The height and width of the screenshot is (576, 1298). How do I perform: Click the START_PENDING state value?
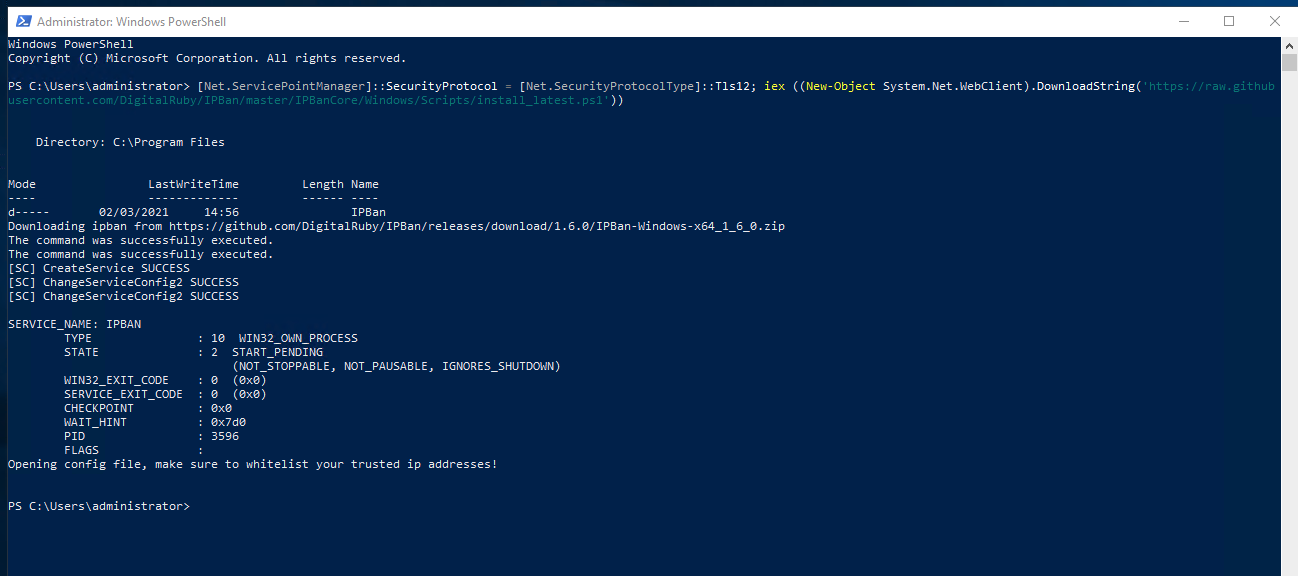click(277, 353)
